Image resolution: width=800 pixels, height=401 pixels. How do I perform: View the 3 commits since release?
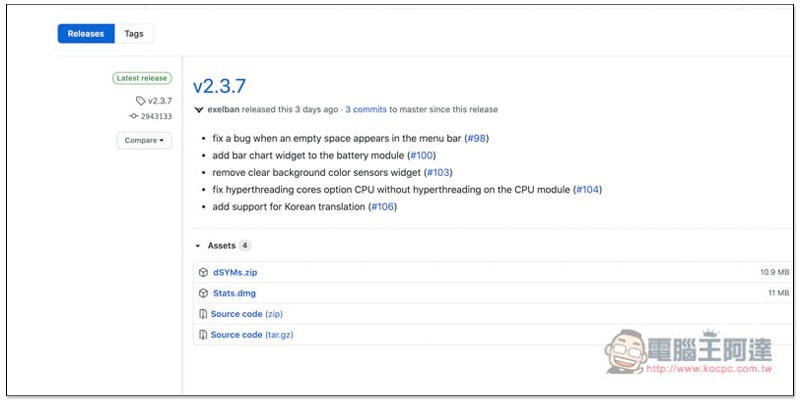(365, 110)
